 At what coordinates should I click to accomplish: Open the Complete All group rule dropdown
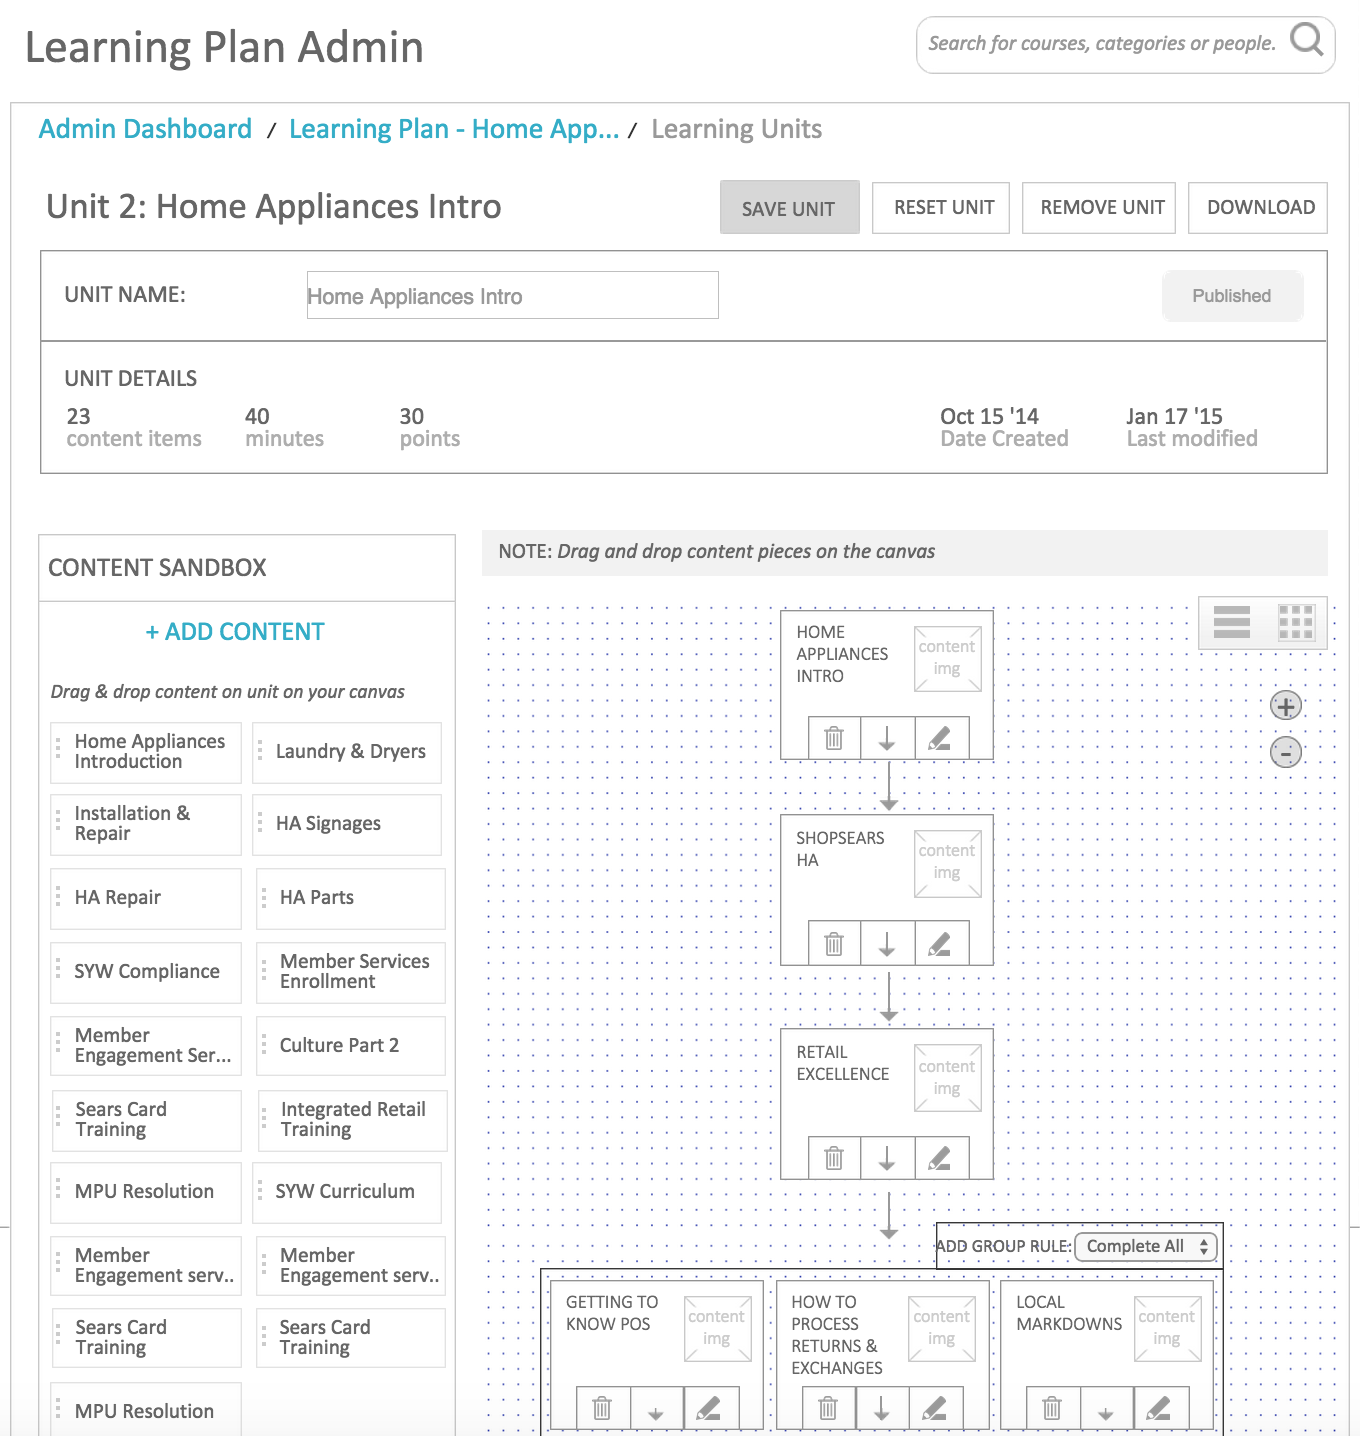point(1146,1246)
